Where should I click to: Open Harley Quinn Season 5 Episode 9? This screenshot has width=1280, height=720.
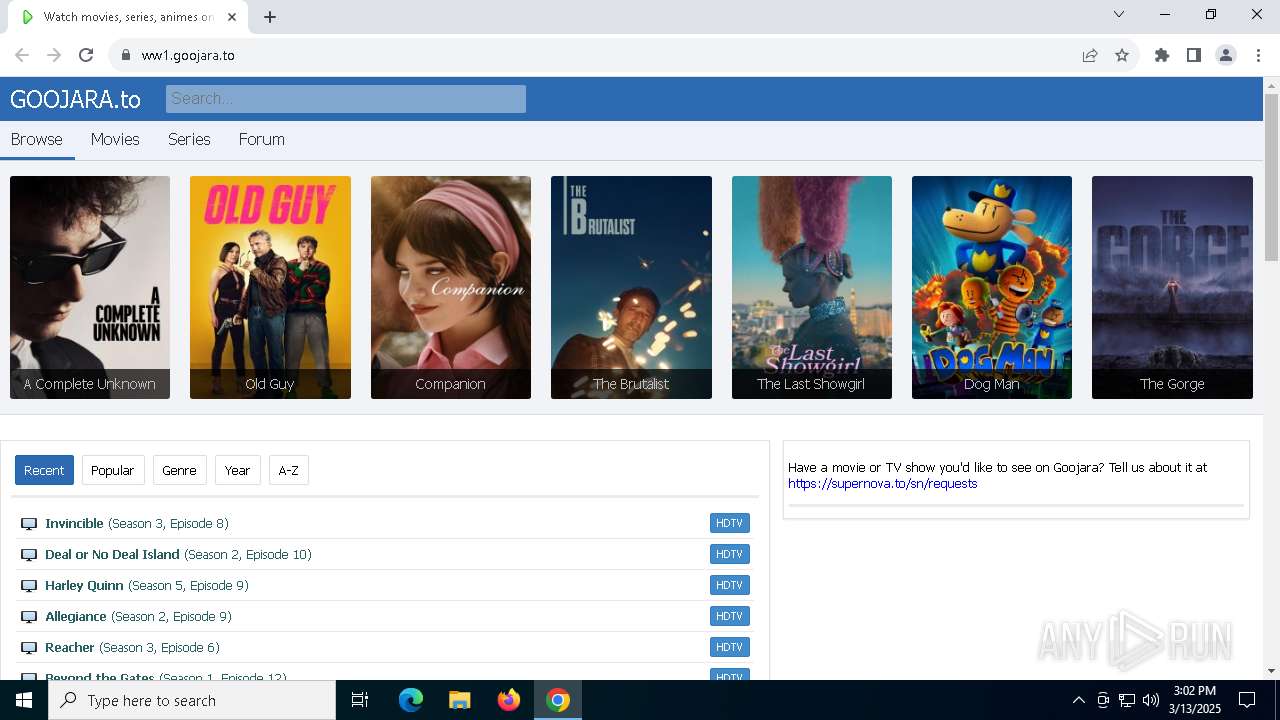click(147, 585)
